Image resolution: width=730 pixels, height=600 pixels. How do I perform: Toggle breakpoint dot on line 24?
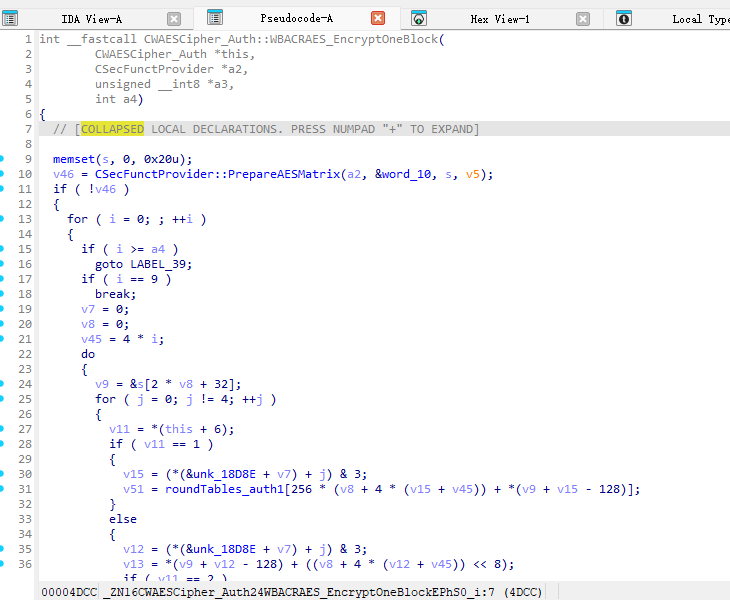click(2, 384)
